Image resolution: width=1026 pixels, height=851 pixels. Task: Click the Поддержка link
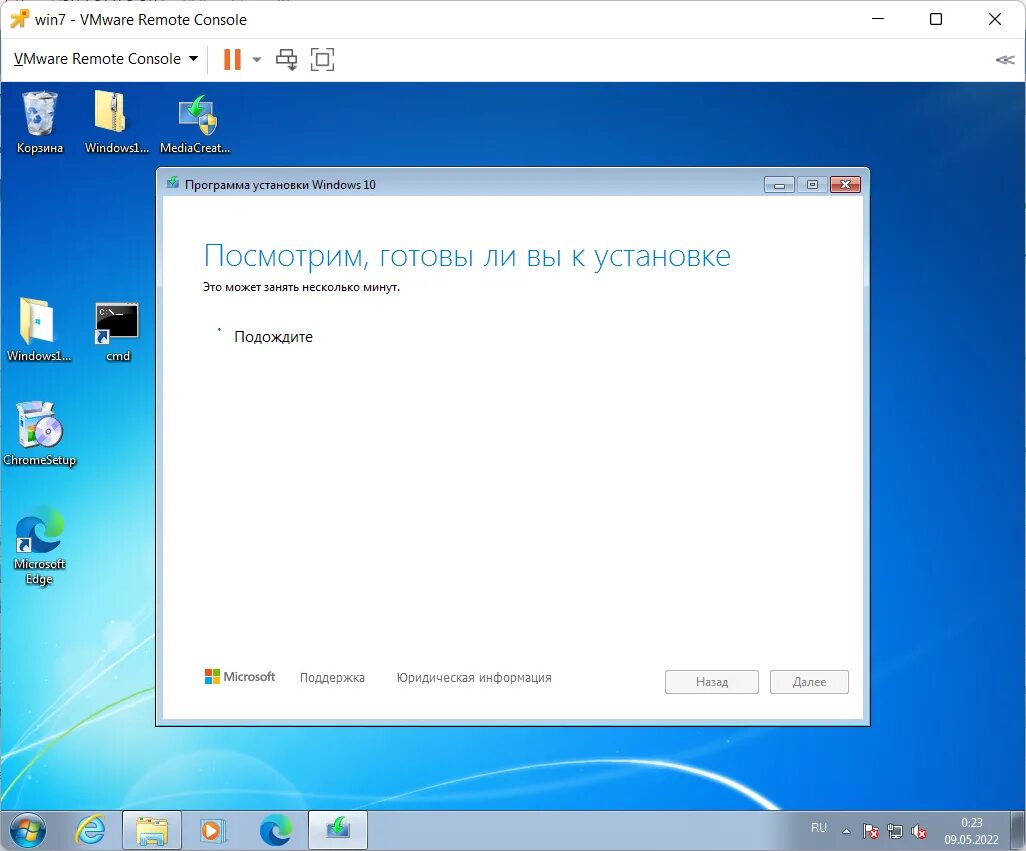coord(332,678)
